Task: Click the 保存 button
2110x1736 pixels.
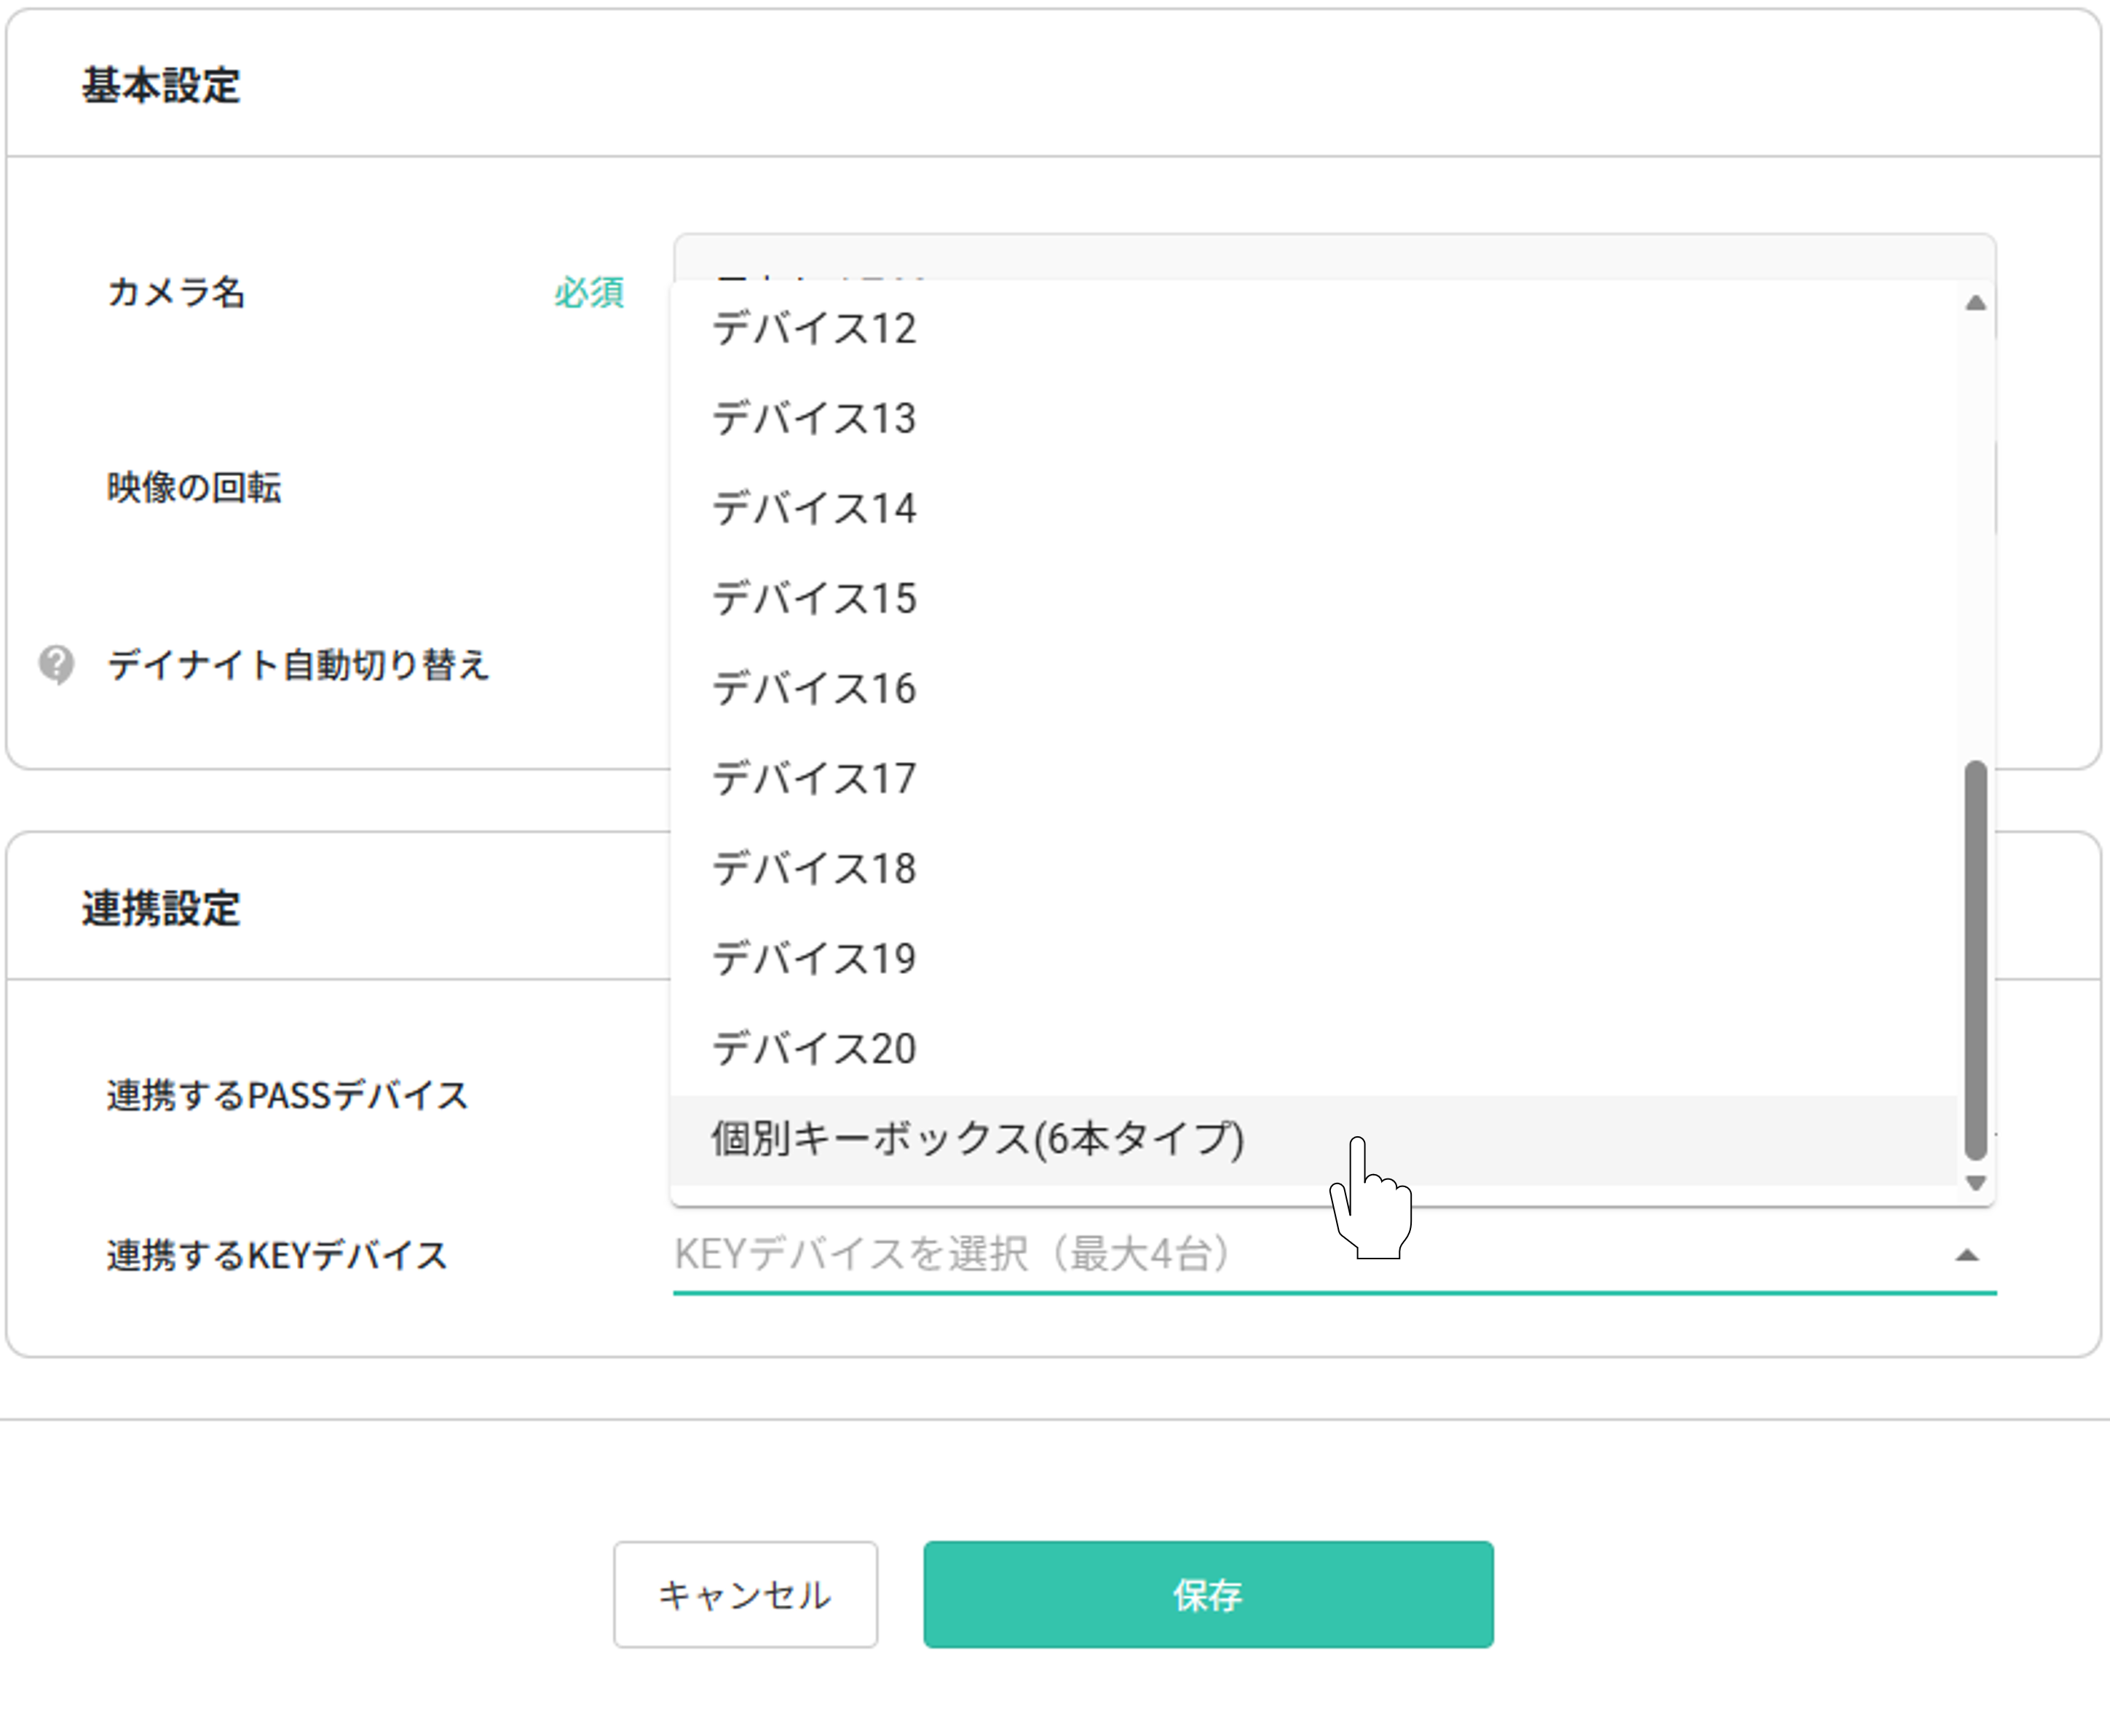Action: [1207, 1595]
